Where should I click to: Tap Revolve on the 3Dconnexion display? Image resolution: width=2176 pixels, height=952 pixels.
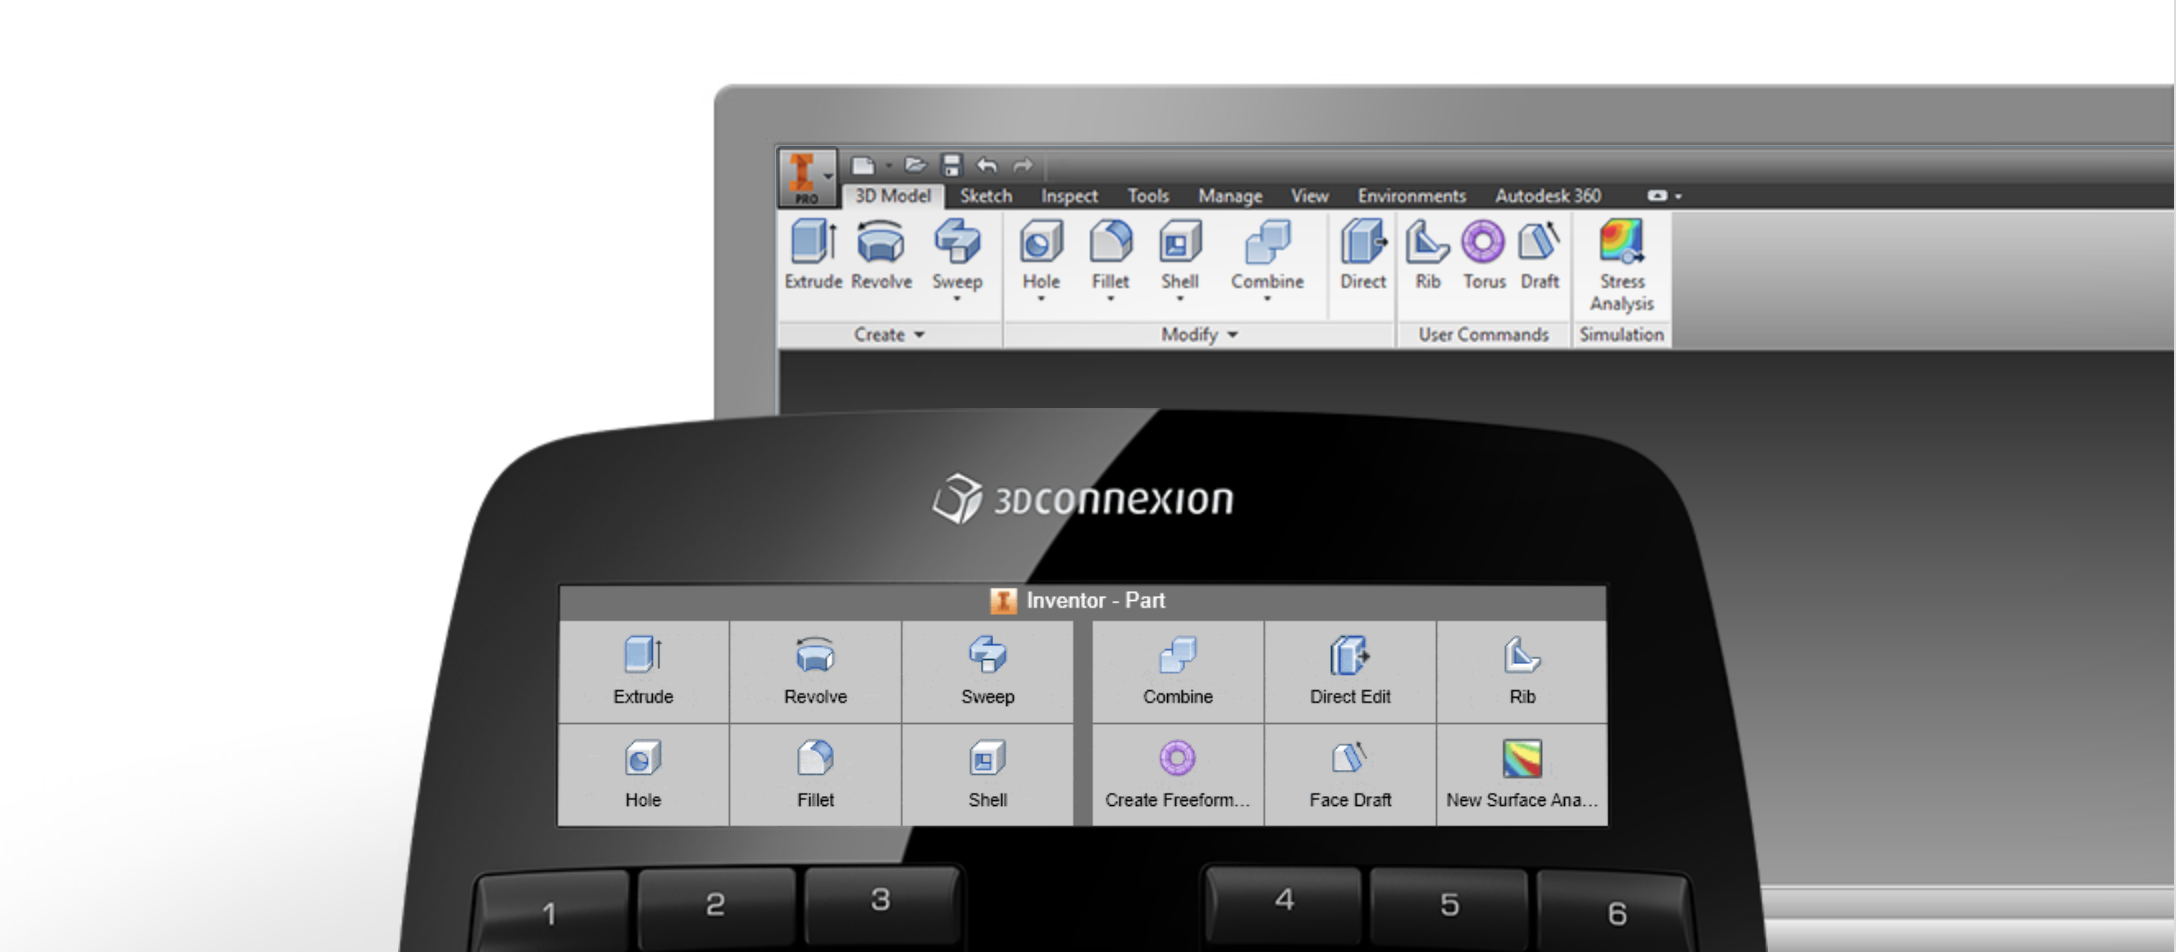pyautogui.click(x=815, y=671)
